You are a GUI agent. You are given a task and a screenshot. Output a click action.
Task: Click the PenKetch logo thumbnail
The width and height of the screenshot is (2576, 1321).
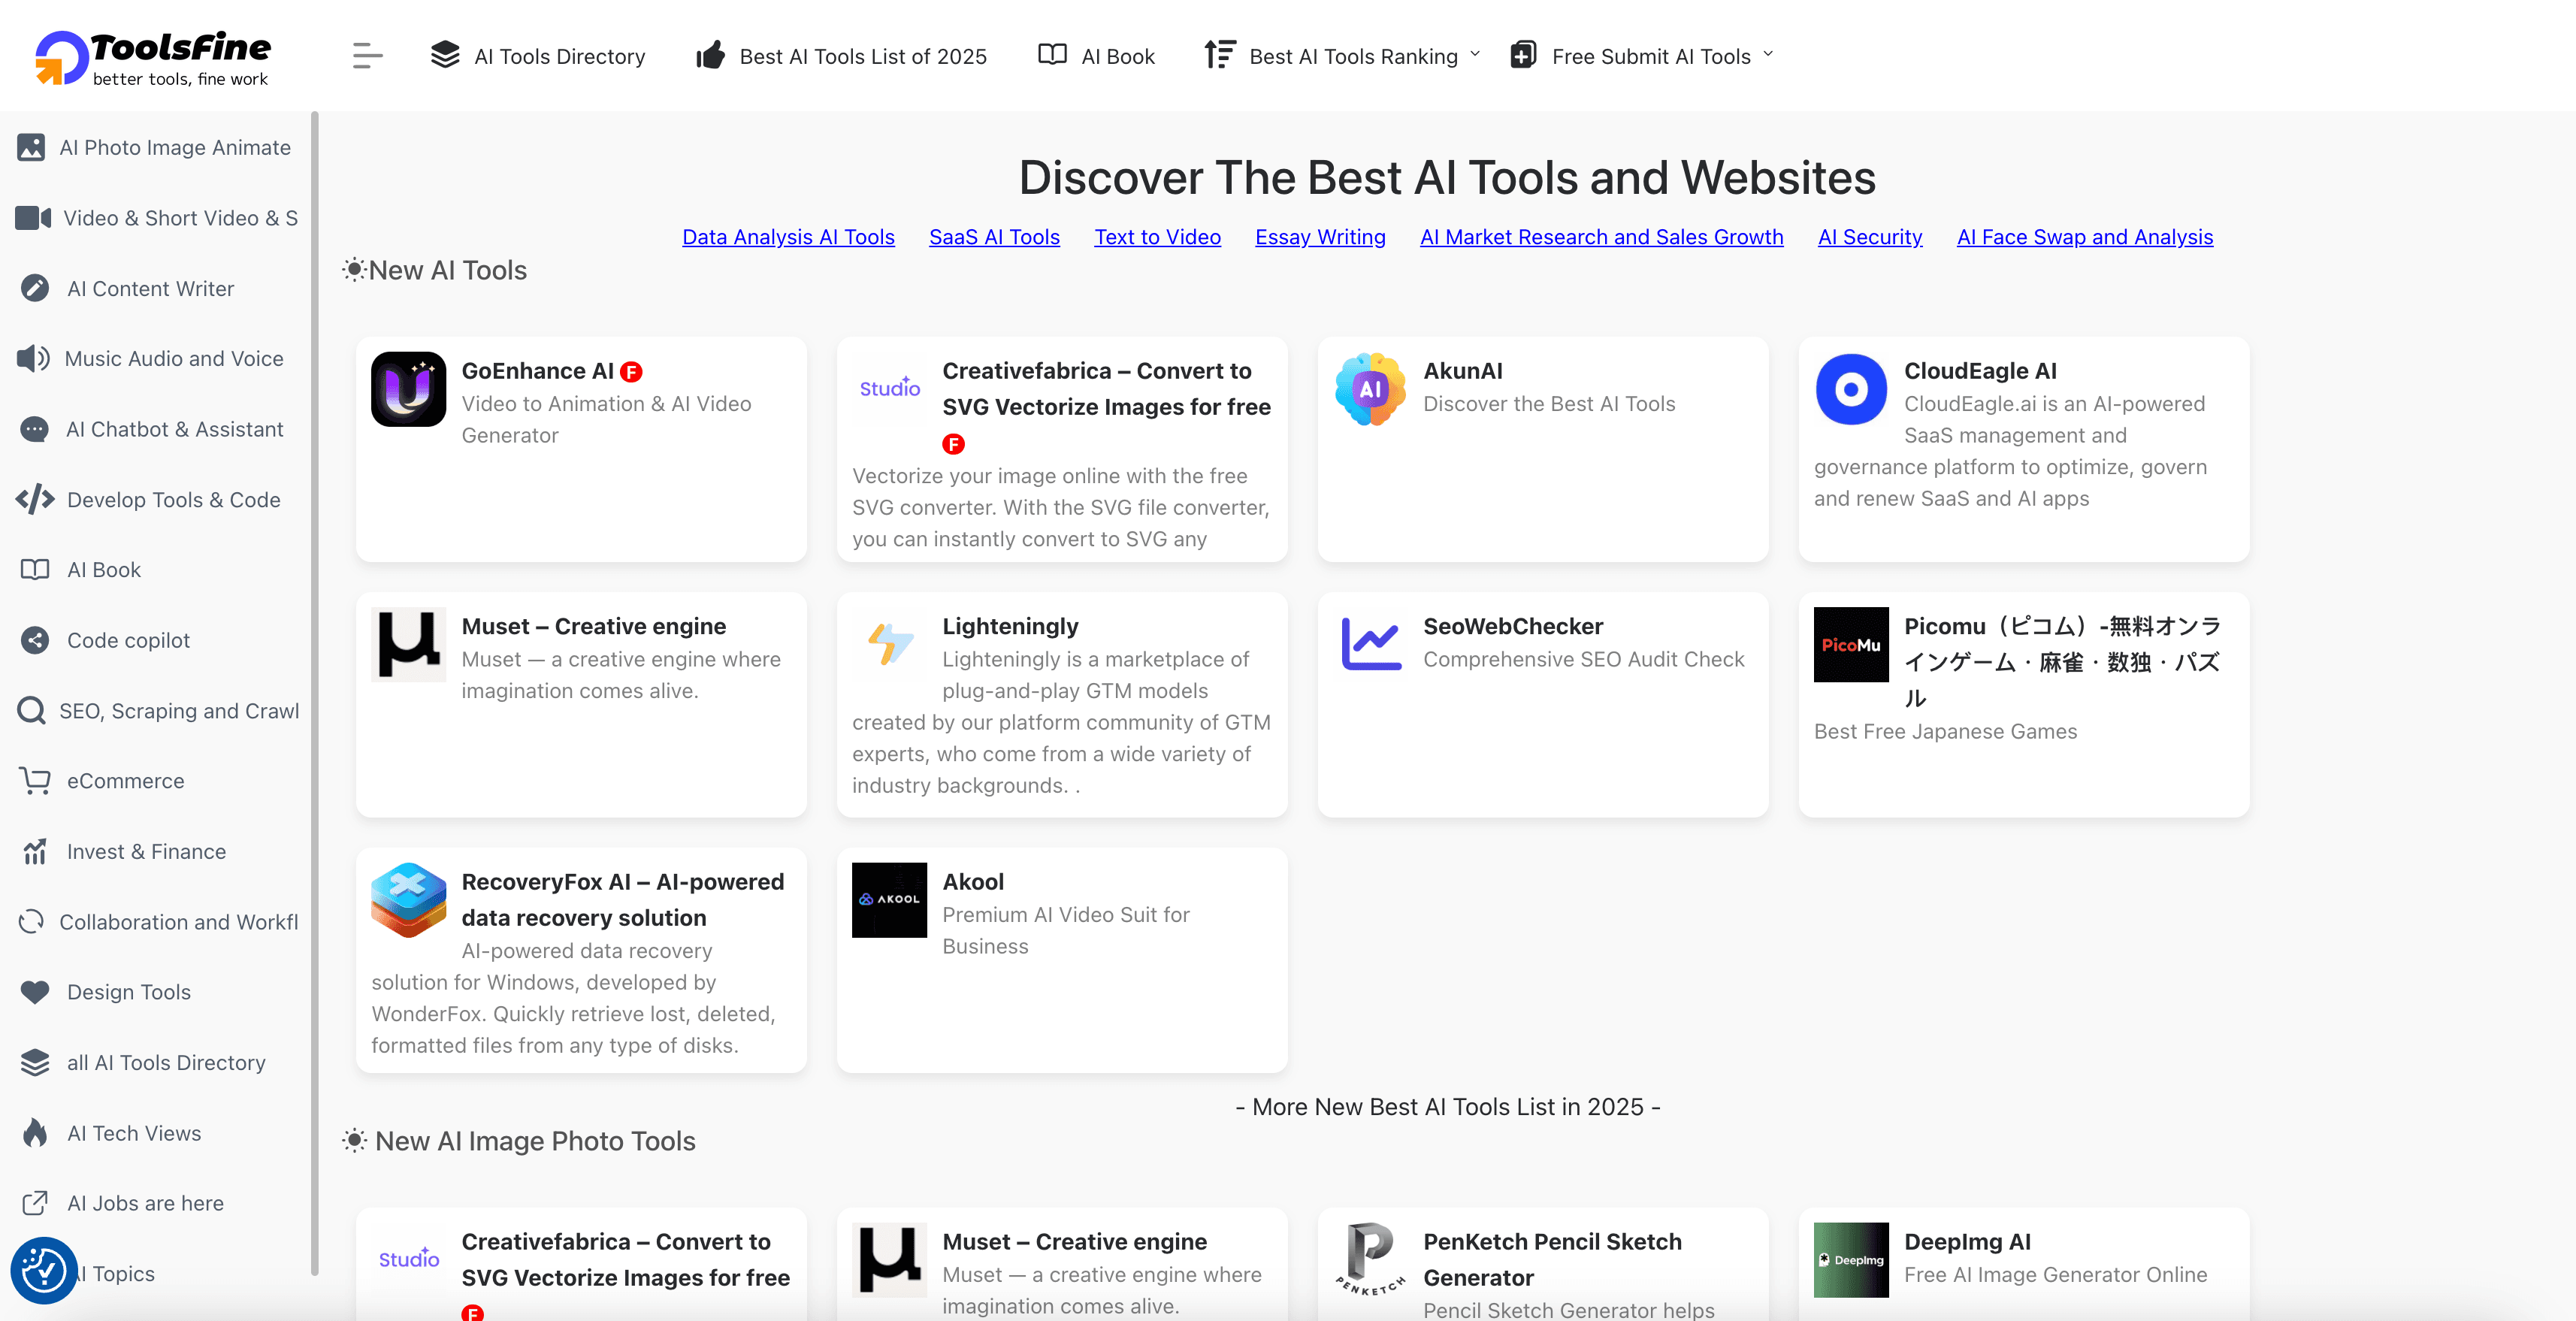click(x=1370, y=1260)
